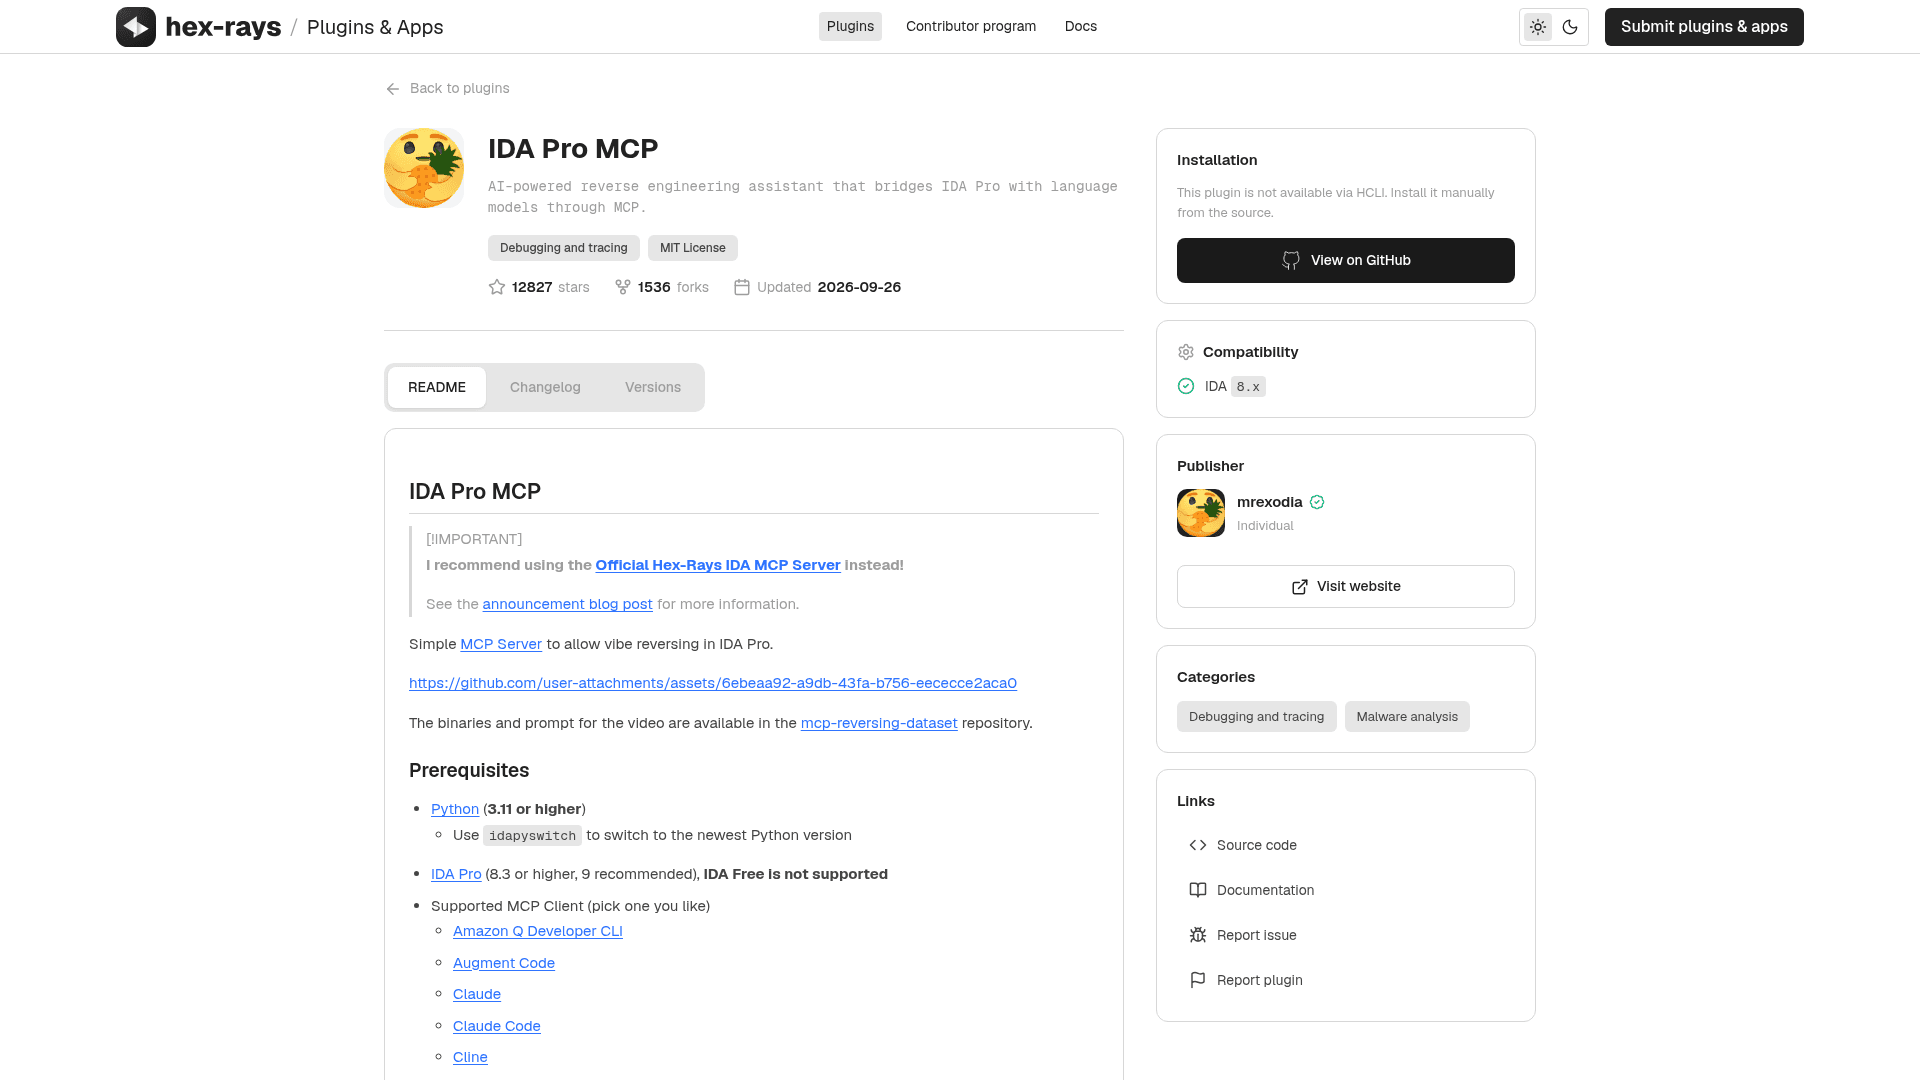Open Amazon Q Developer CLI link
Image resolution: width=1920 pixels, height=1080 pixels.
tap(538, 931)
